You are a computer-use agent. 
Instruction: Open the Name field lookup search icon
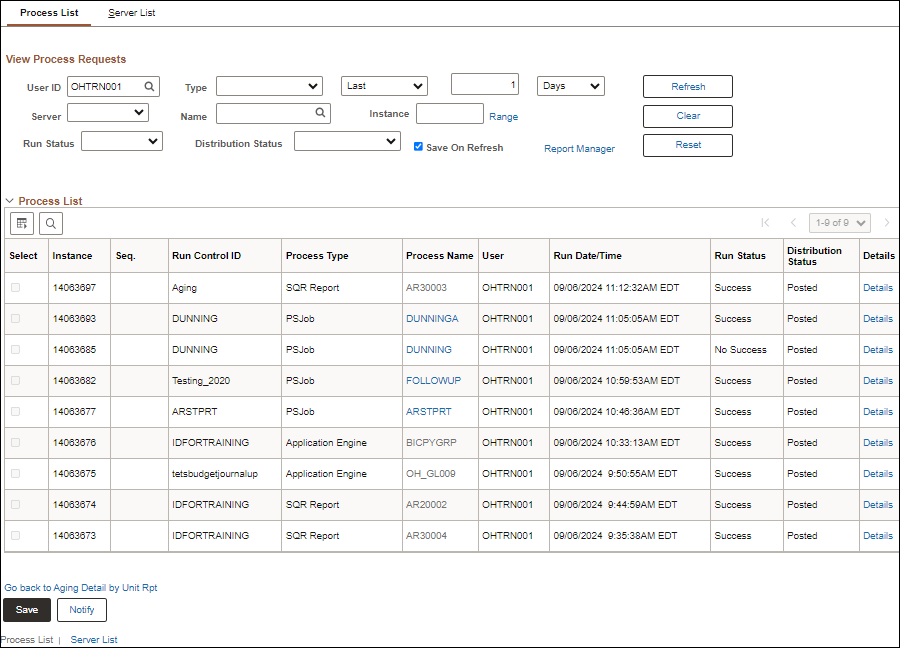click(x=320, y=112)
